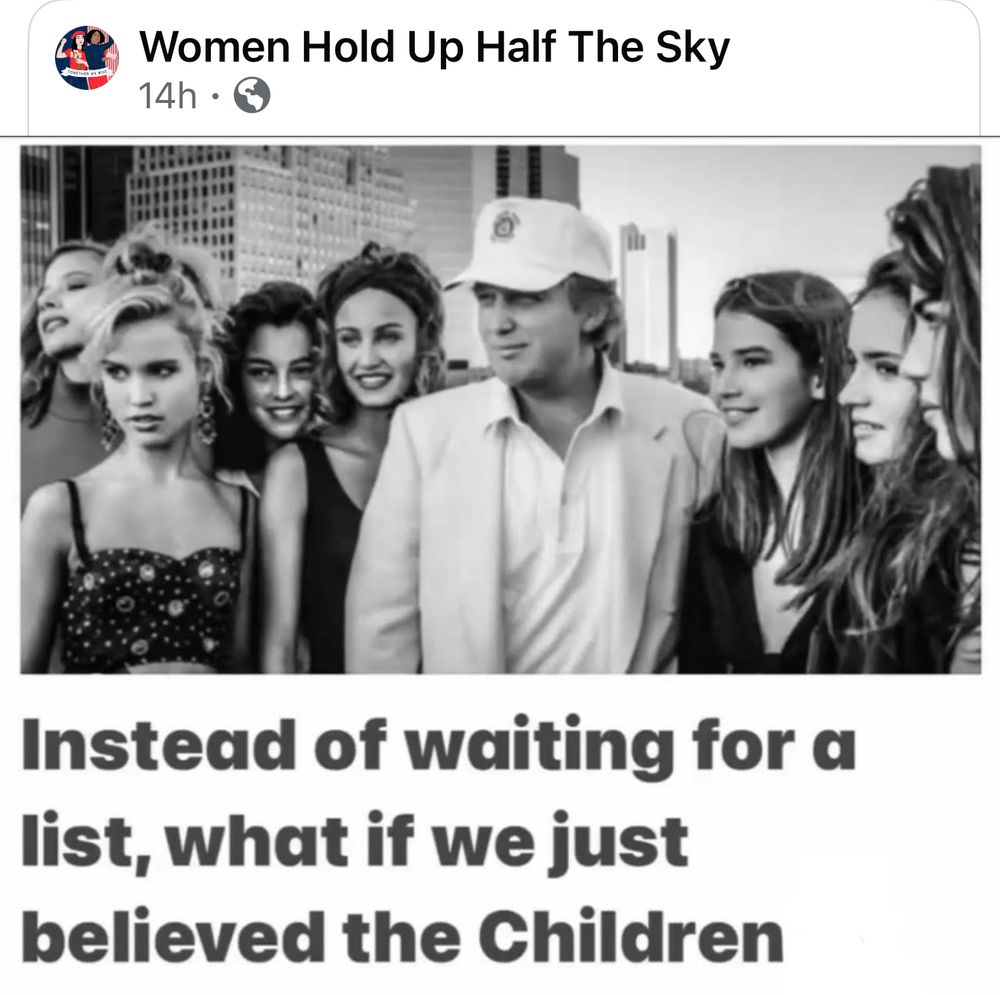Click the slim white tower behind the cap

(x=649, y=295)
